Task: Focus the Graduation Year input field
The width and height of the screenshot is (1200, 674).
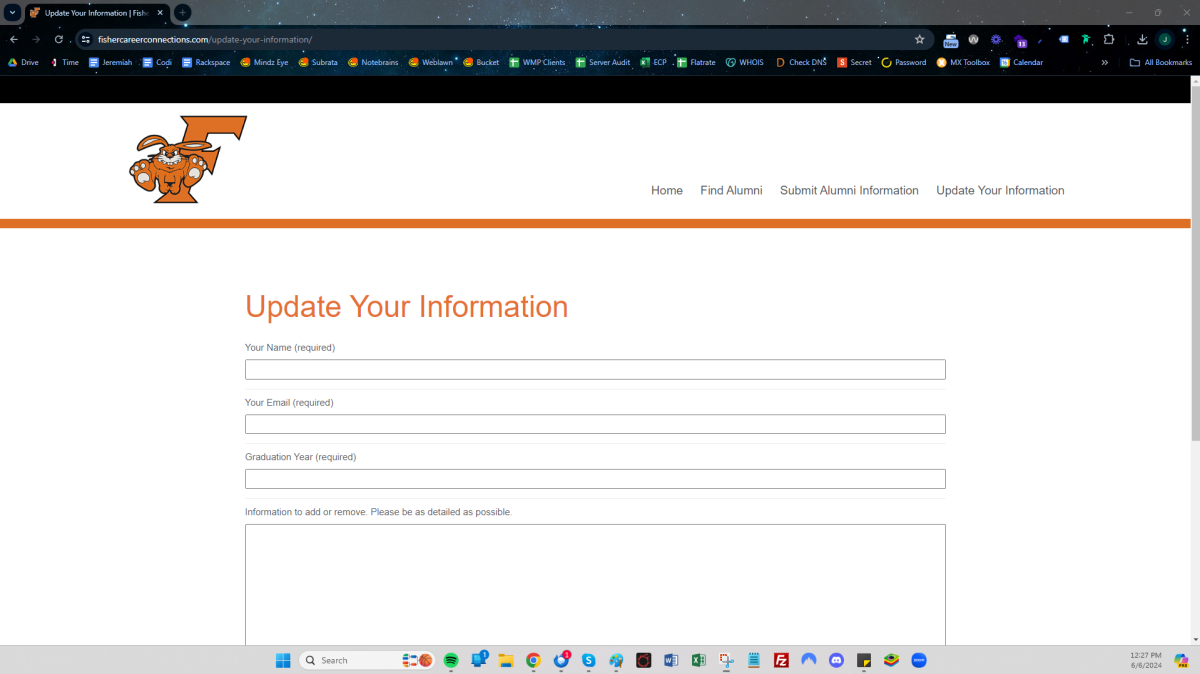Action: (x=595, y=479)
